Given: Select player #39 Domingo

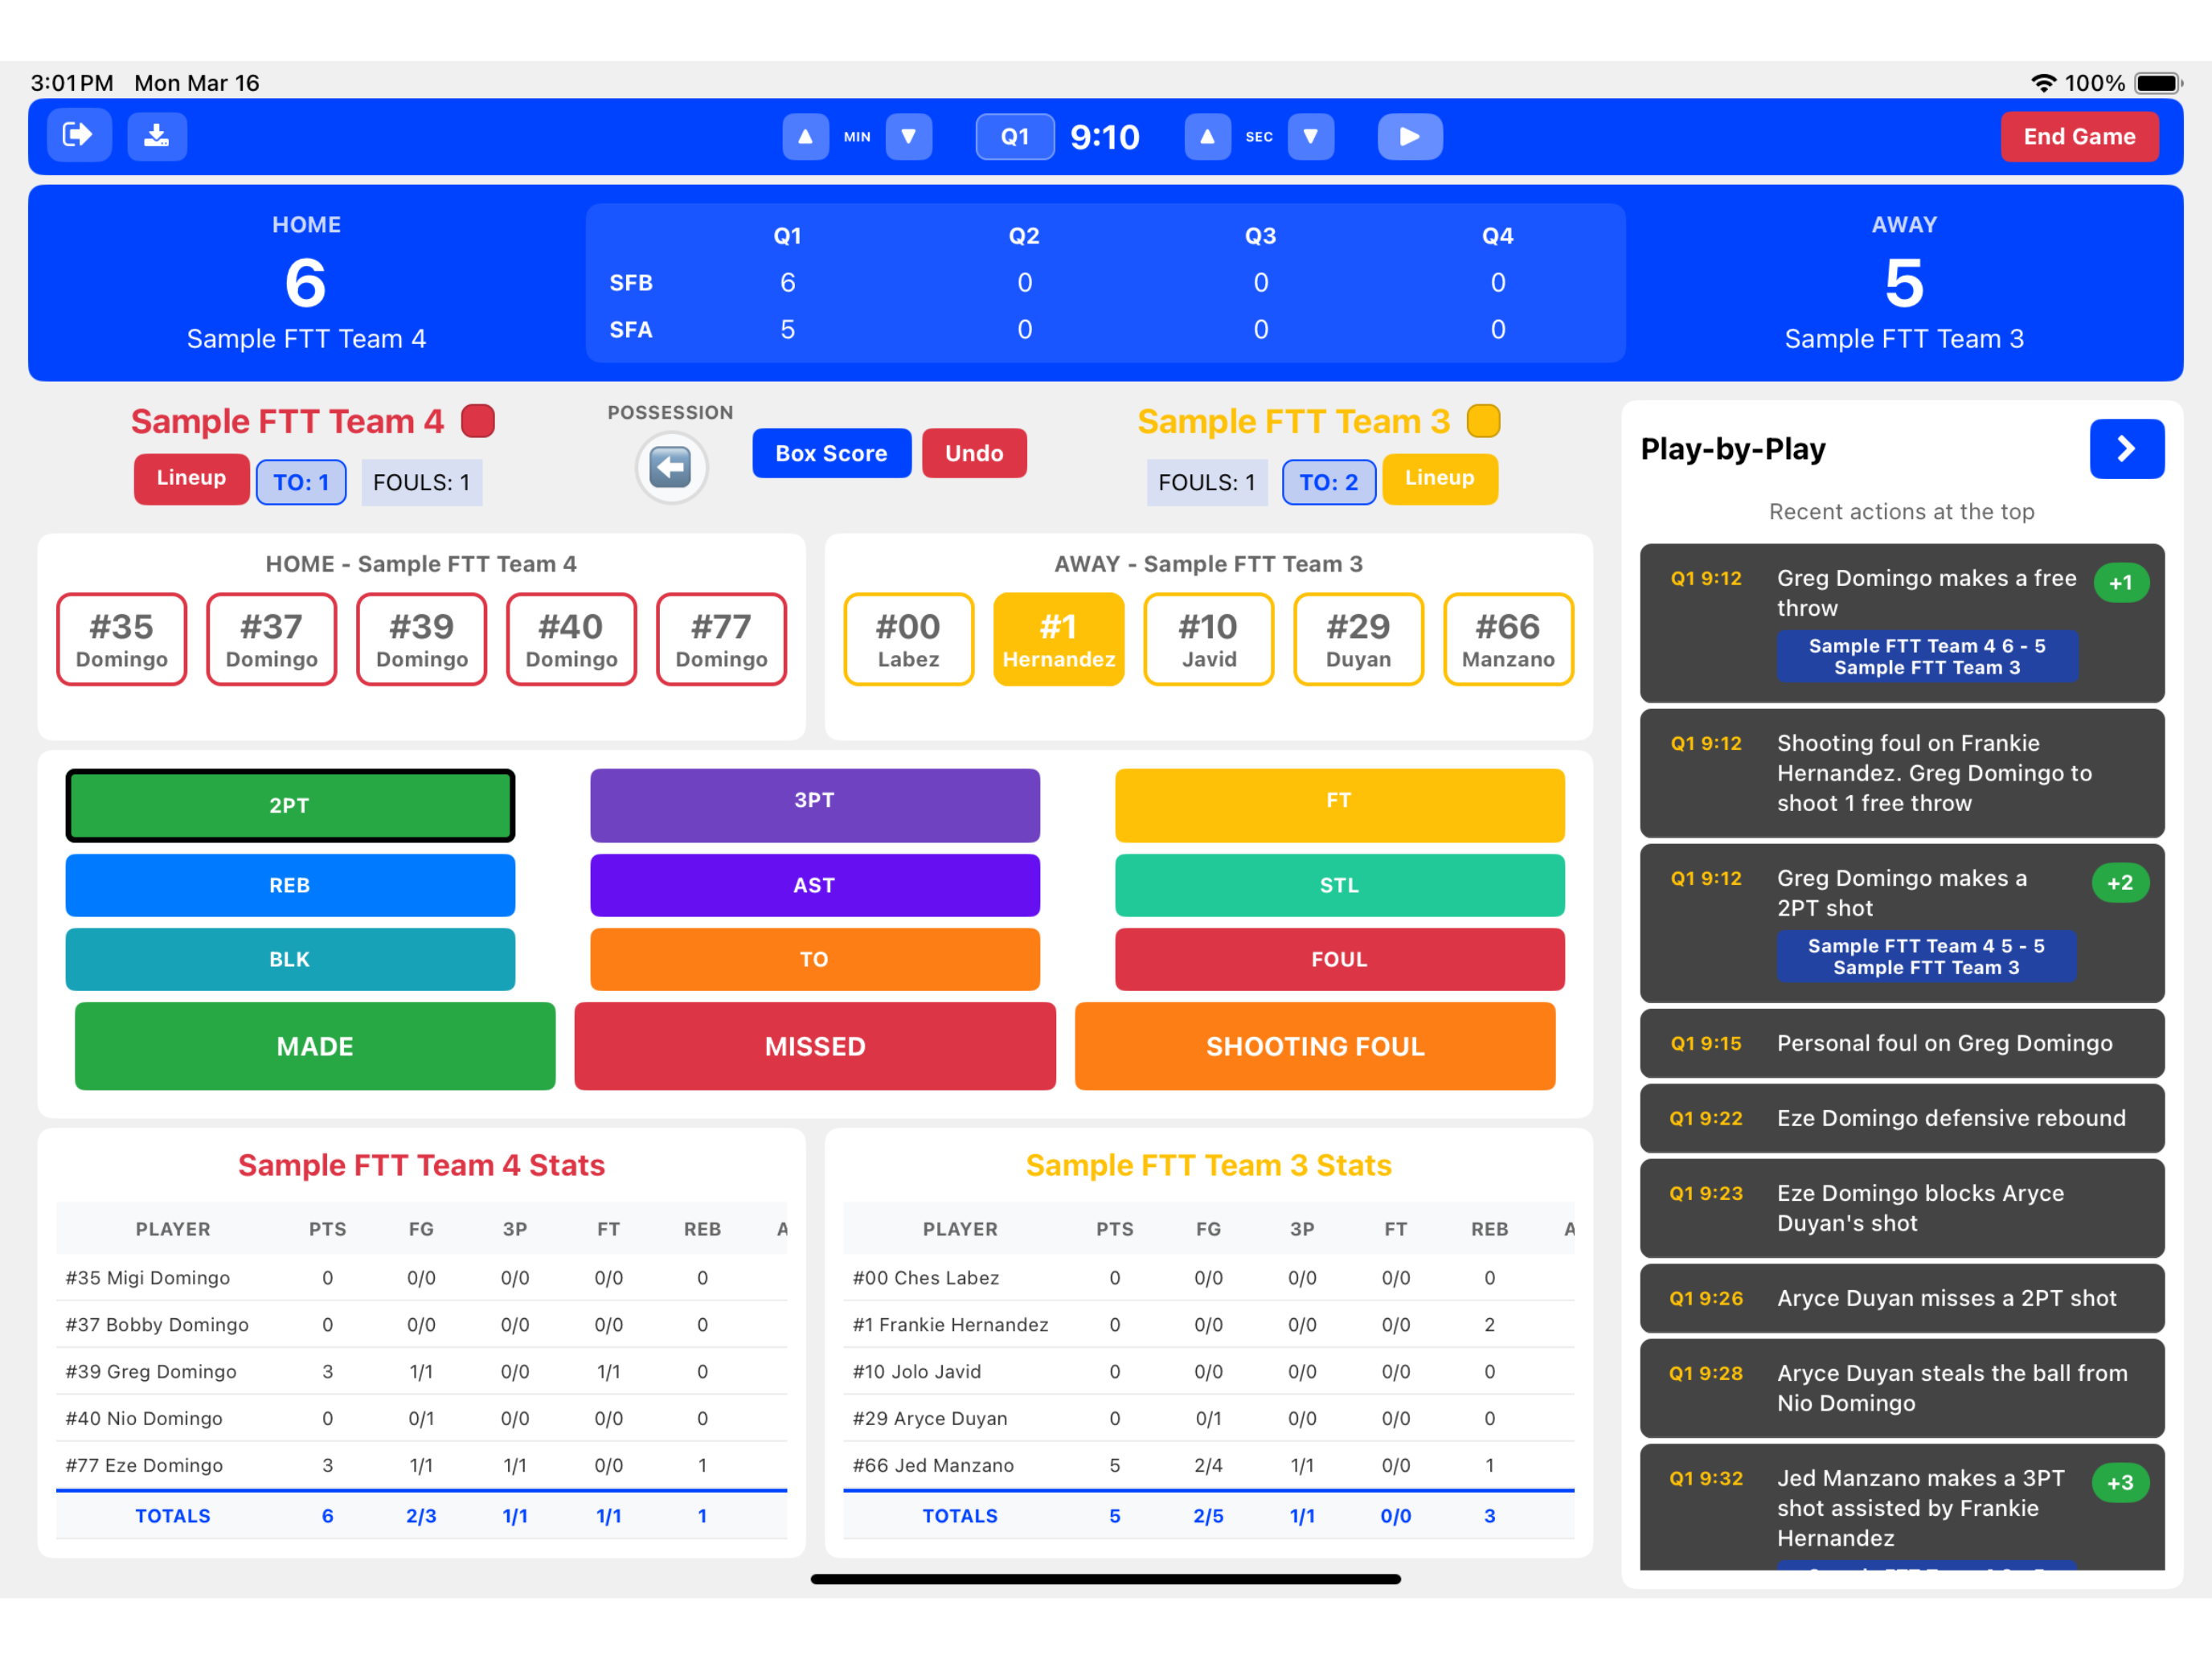Looking at the screenshot, I should pos(422,640).
